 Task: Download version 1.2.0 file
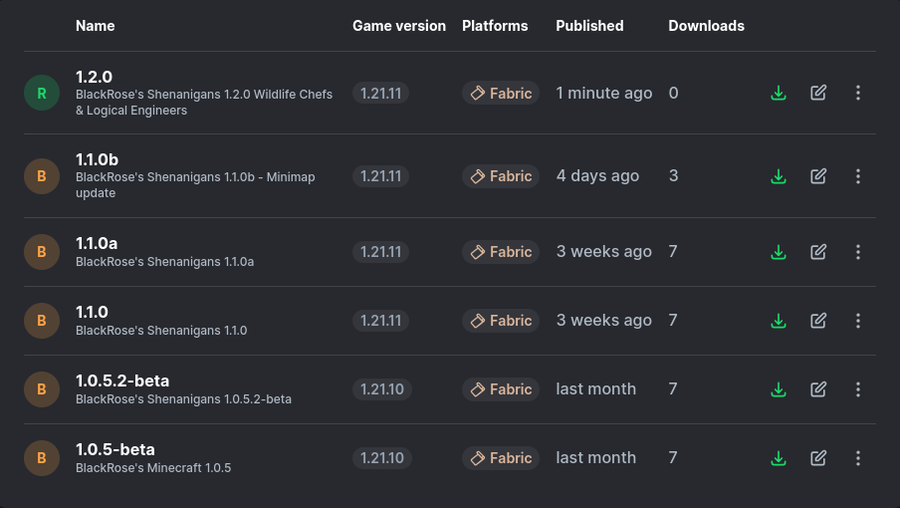pyautogui.click(x=778, y=93)
